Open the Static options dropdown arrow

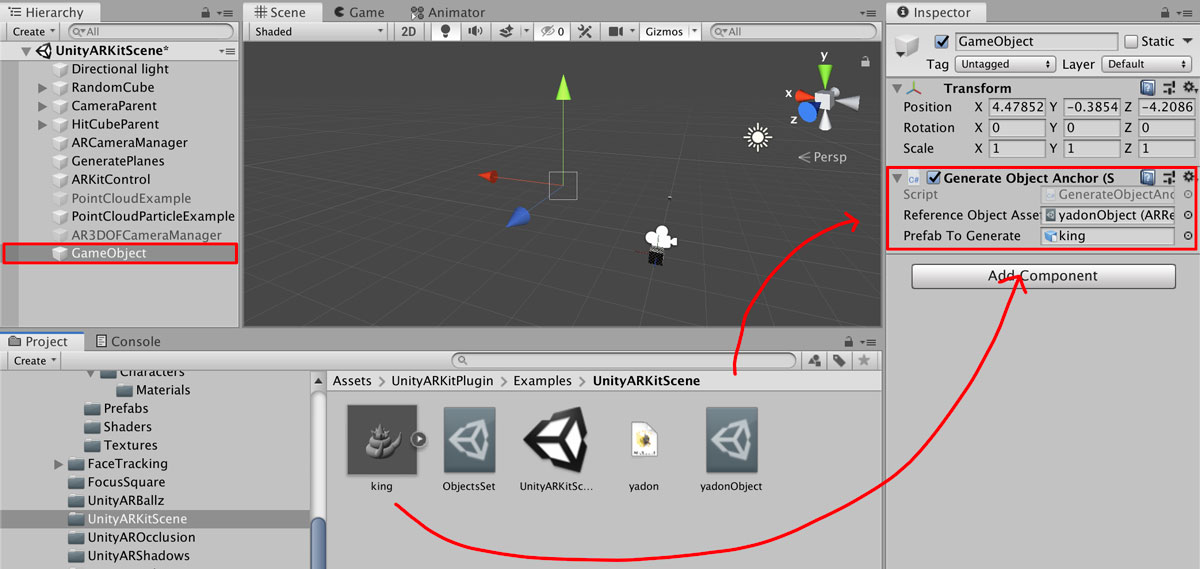pos(1187,42)
